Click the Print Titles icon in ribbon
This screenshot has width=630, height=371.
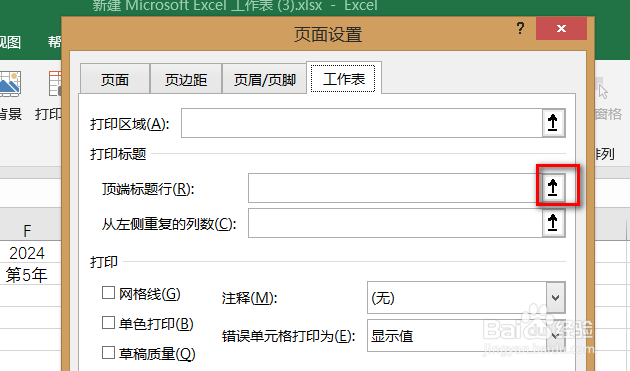[x=55, y=84]
